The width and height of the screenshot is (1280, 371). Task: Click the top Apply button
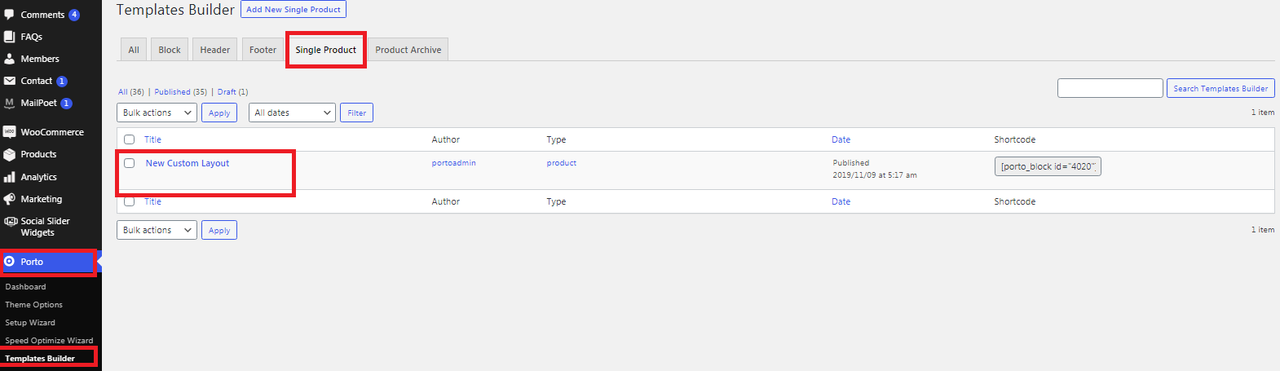tap(219, 113)
